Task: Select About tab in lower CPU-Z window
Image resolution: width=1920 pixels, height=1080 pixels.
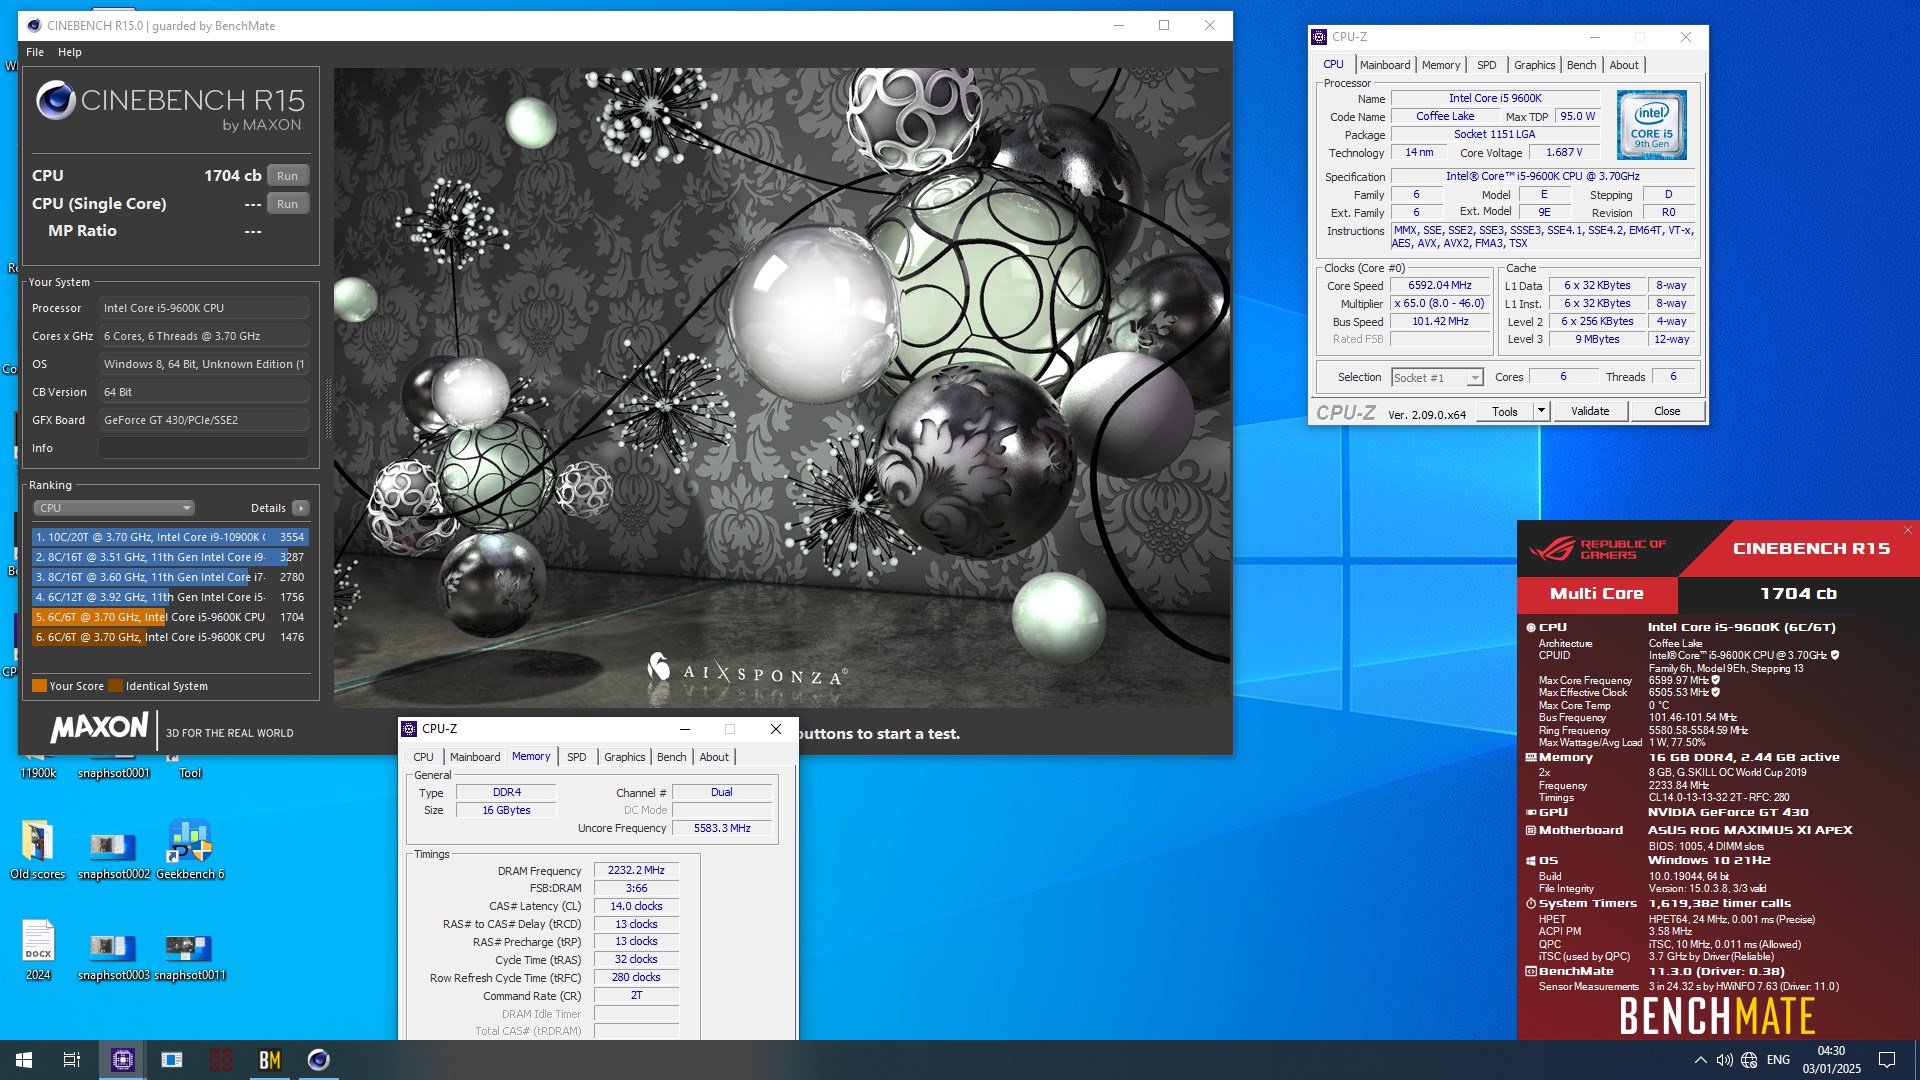Action: coord(714,757)
